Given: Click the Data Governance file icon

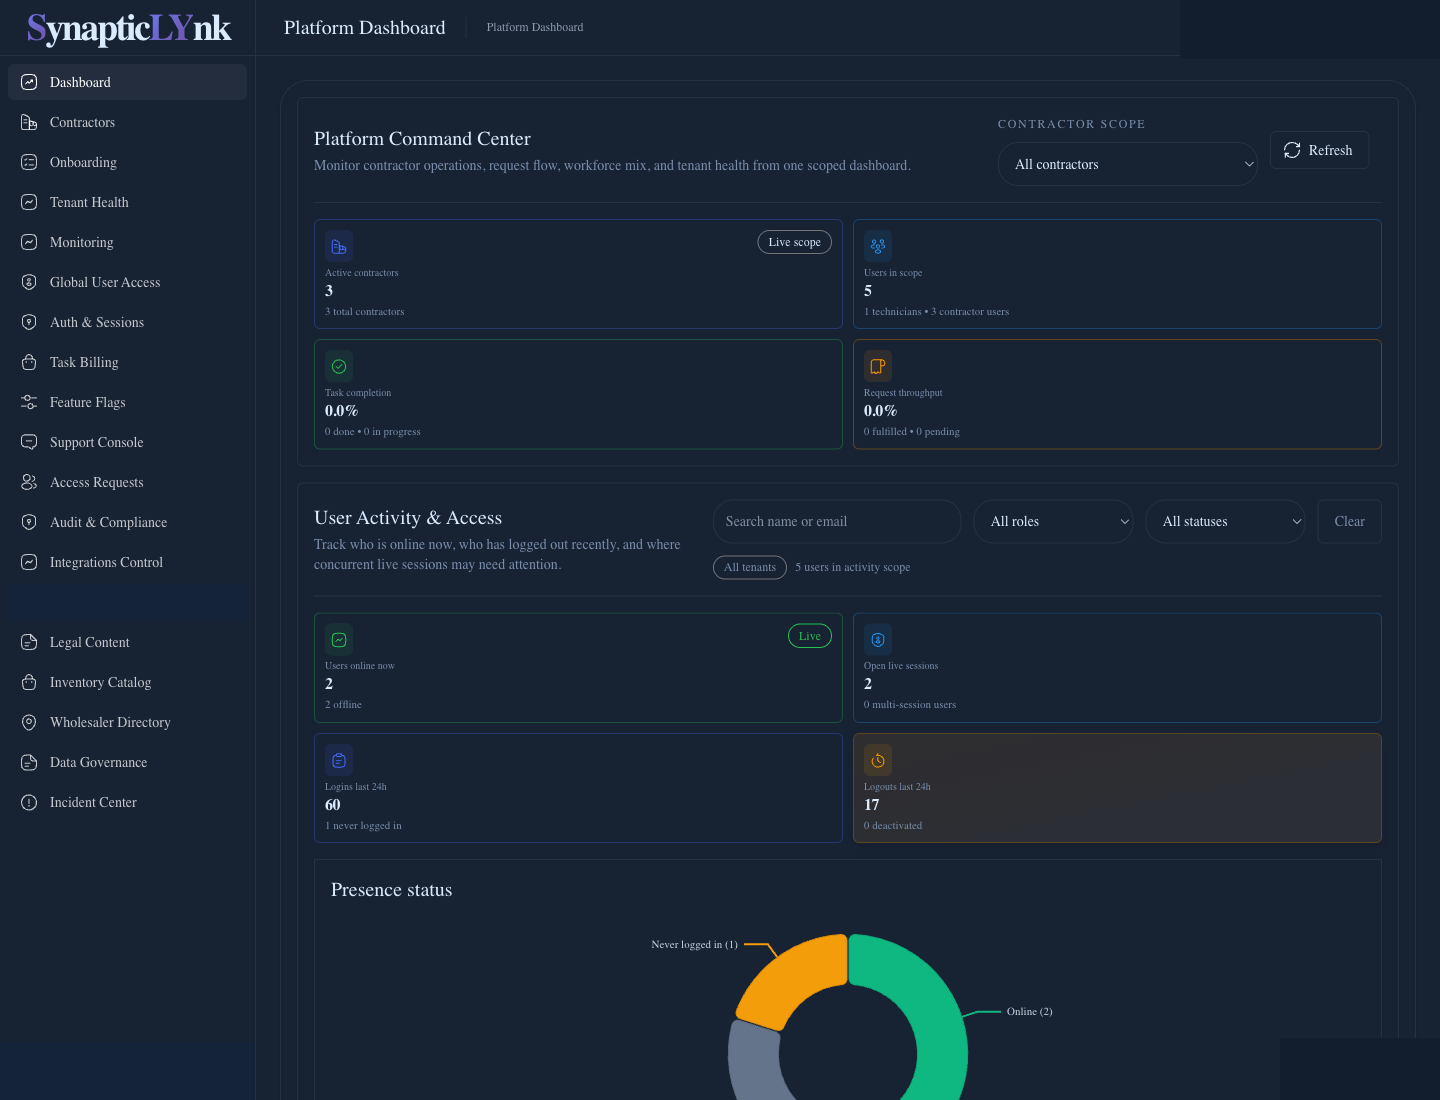Looking at the screenshot, I should [x=29, y=762].
